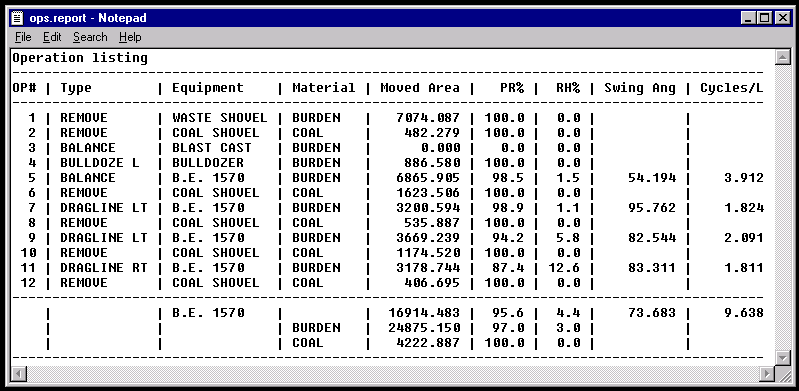Image resolution: width=799 pixels, height=391 pixels.
Task: Click the moved area value 482.279
Action: 432,133
